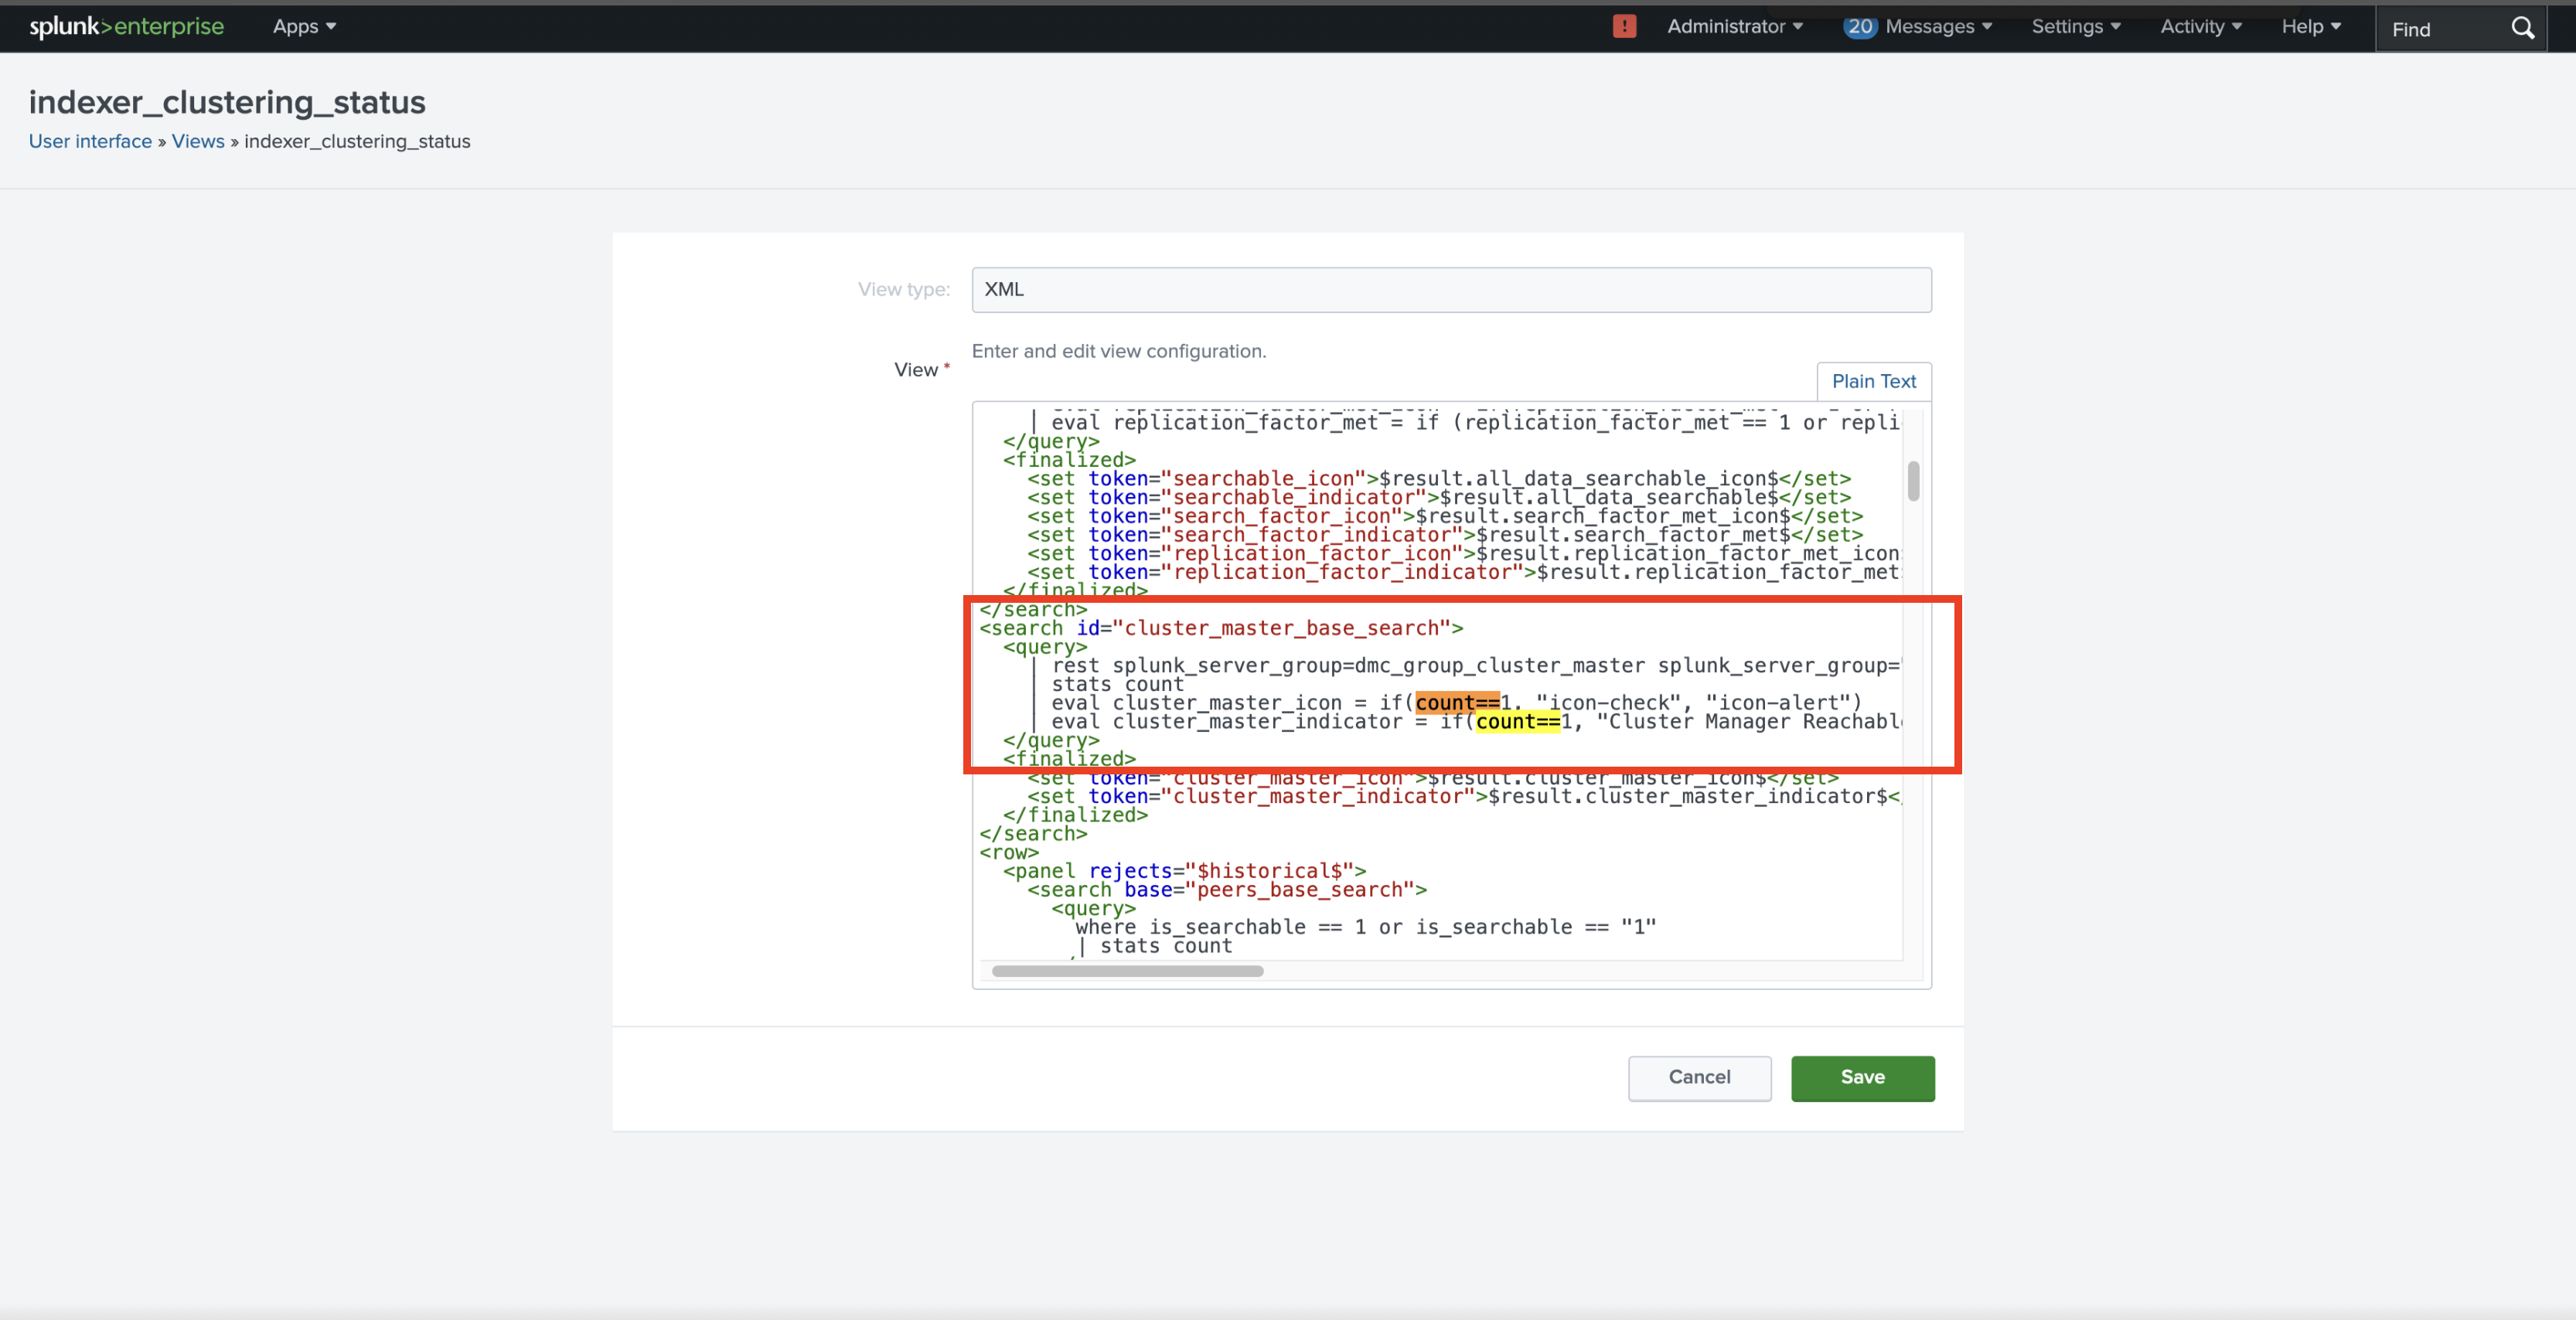The height and width of the screenshot is (1320, 2576).
Task: Open the Settings menu
Action: pos(2075,27)
